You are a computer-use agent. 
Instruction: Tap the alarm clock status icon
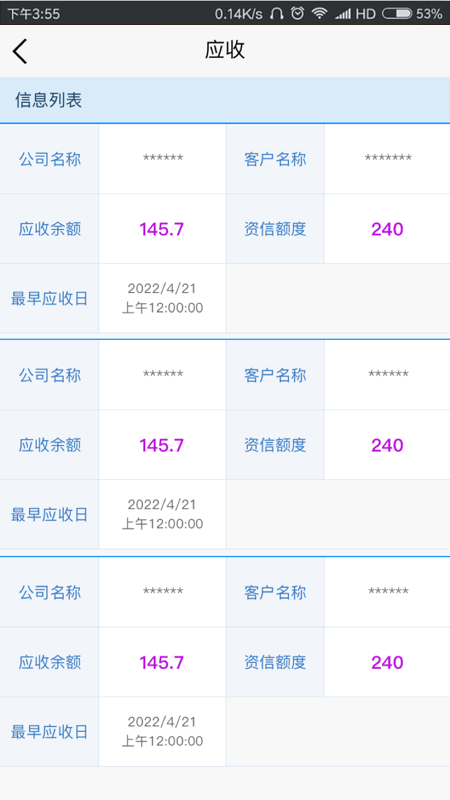pyautogui.click(x=297, y=13)
